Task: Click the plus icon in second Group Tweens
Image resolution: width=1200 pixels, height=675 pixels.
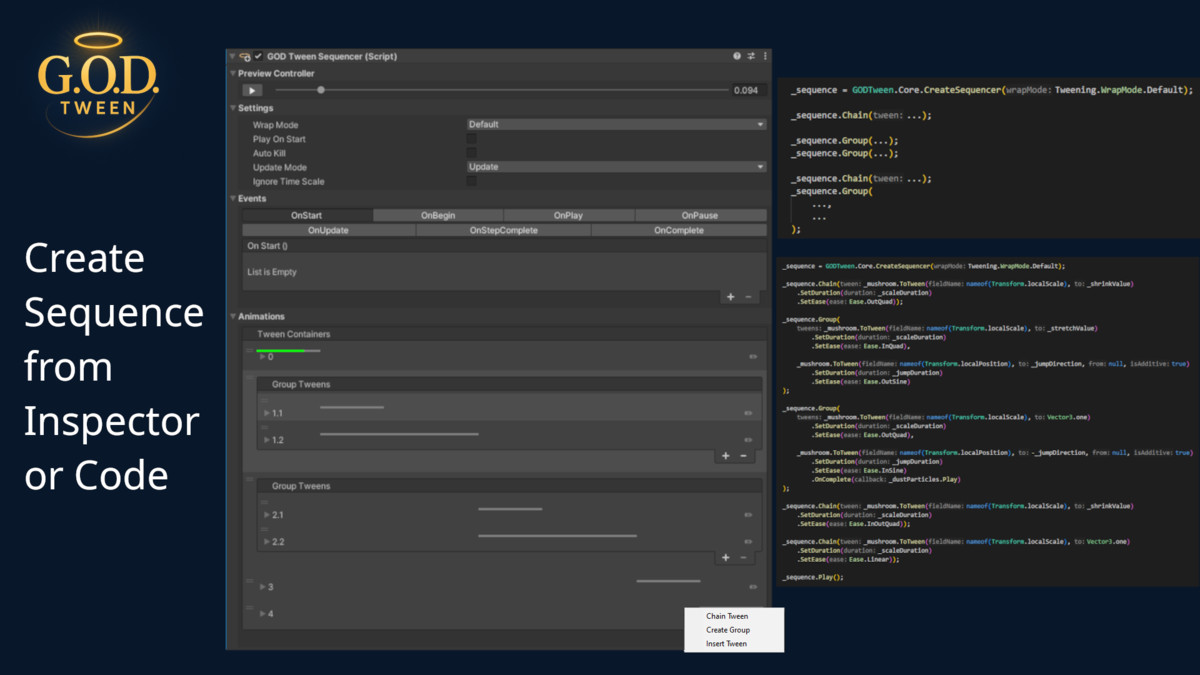Action: point(726,558)
